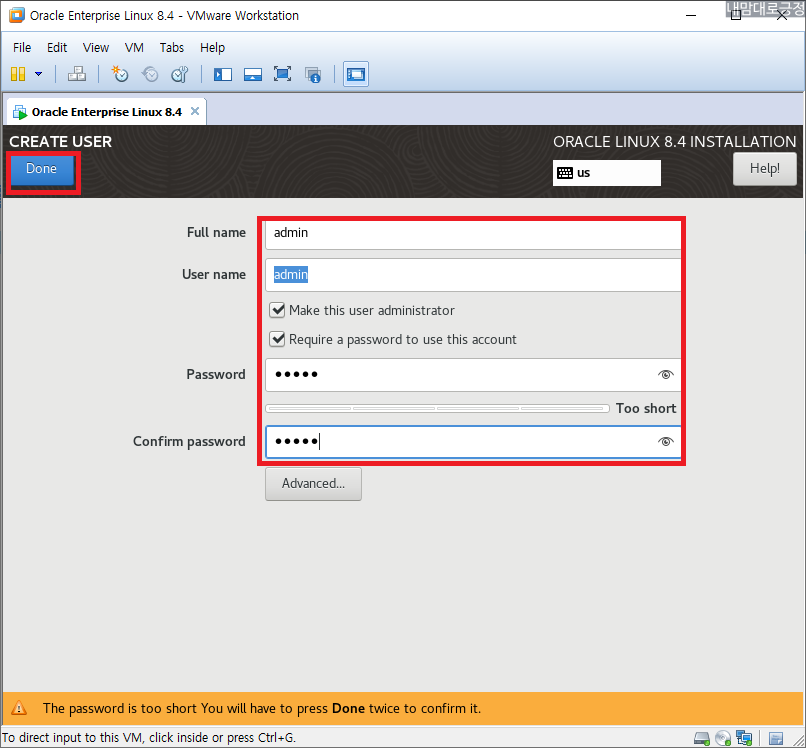
Task: Toggle the thumbnail bar view icon
Action: [252, 74]
